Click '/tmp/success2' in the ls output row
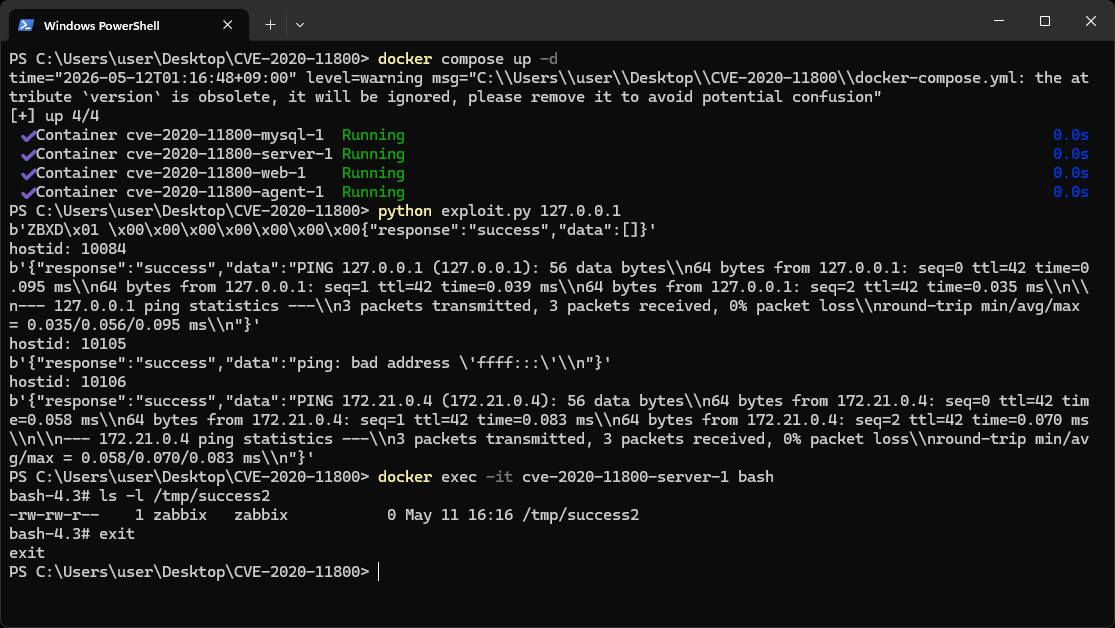 580,515
